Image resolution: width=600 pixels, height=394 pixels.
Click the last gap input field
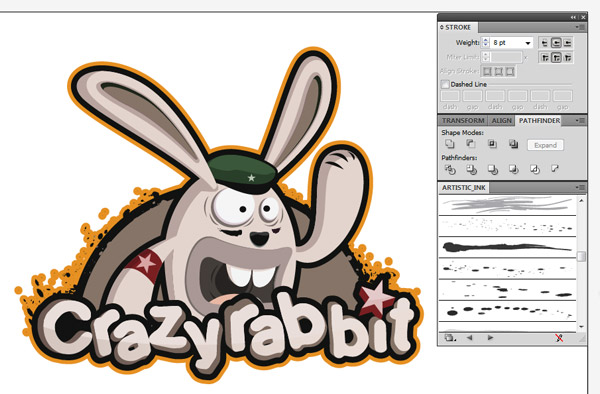562,96
